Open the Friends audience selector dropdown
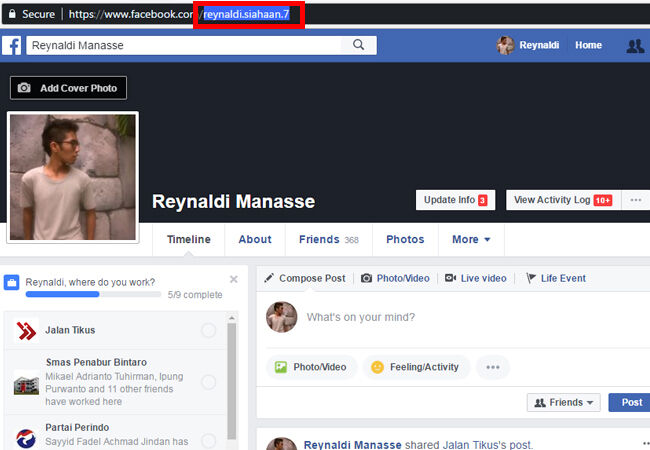Screen dimensions: 650x450 click(x=563, y=402)
